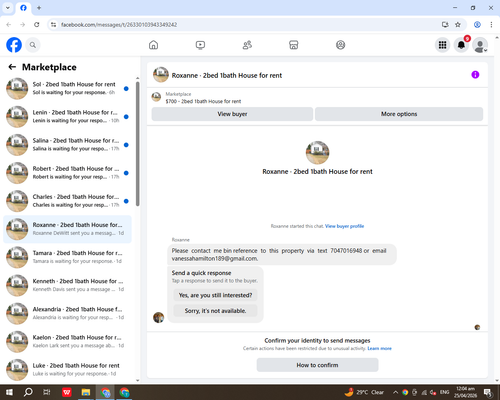Open File Explorer from taskbar
The image size is (500, 400).
[x=86, y=392]
